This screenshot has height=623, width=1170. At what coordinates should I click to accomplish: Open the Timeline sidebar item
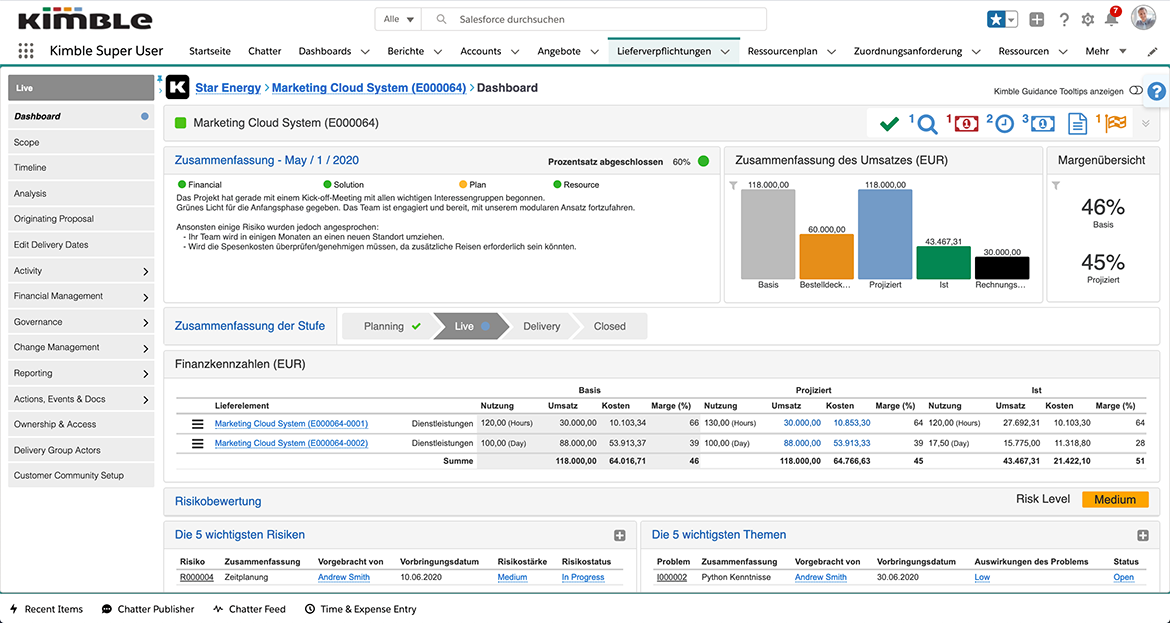click(x=81, y=168)
